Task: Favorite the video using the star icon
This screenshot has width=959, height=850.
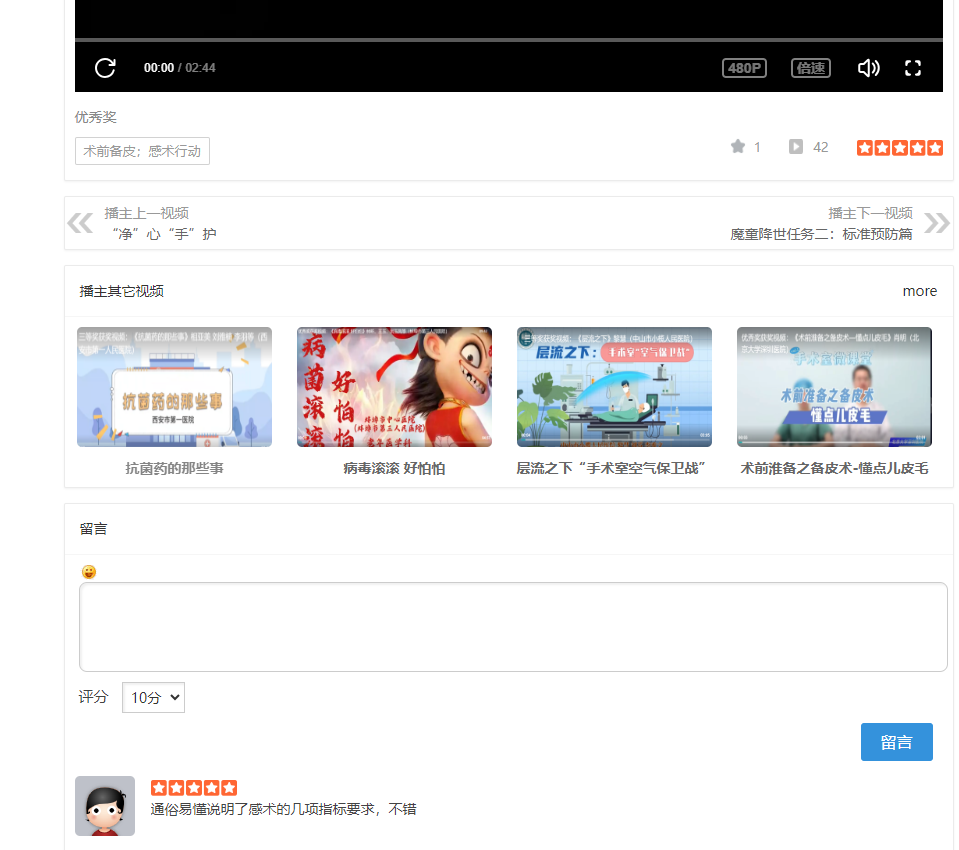Action: 736,146
